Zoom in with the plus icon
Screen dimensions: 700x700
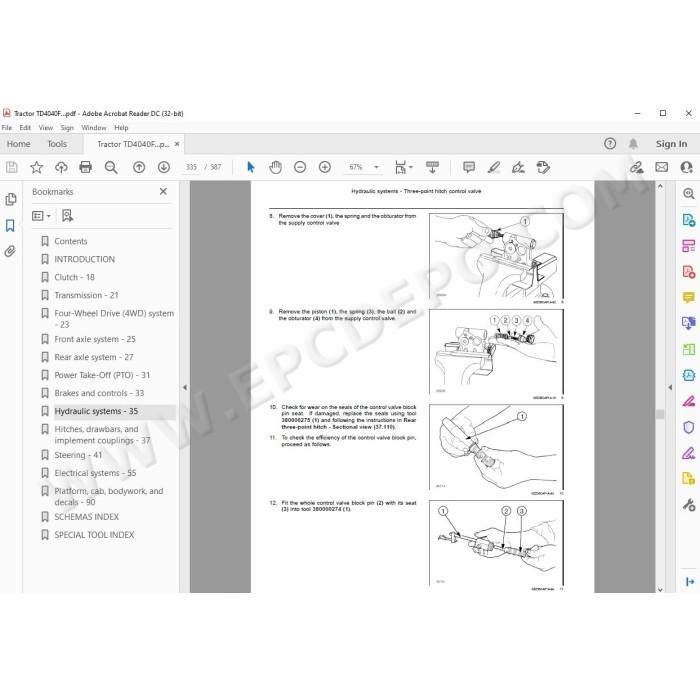pyautogui.click(x=325, y=167)
